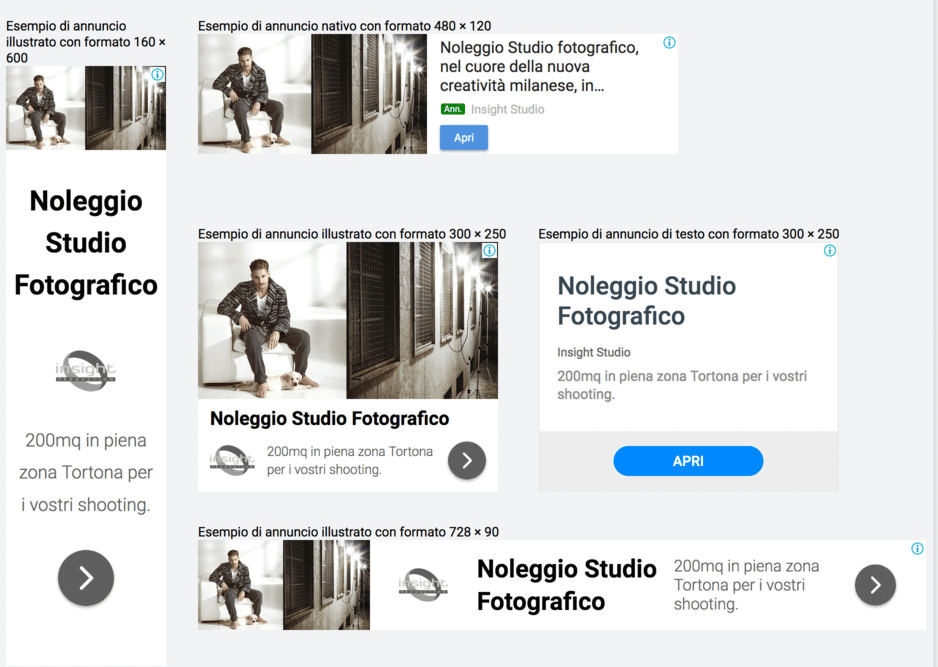Click the info icon on the text 300 × 250 ad
The width and height of the screenshot is (938, 667).
point(829,251)
